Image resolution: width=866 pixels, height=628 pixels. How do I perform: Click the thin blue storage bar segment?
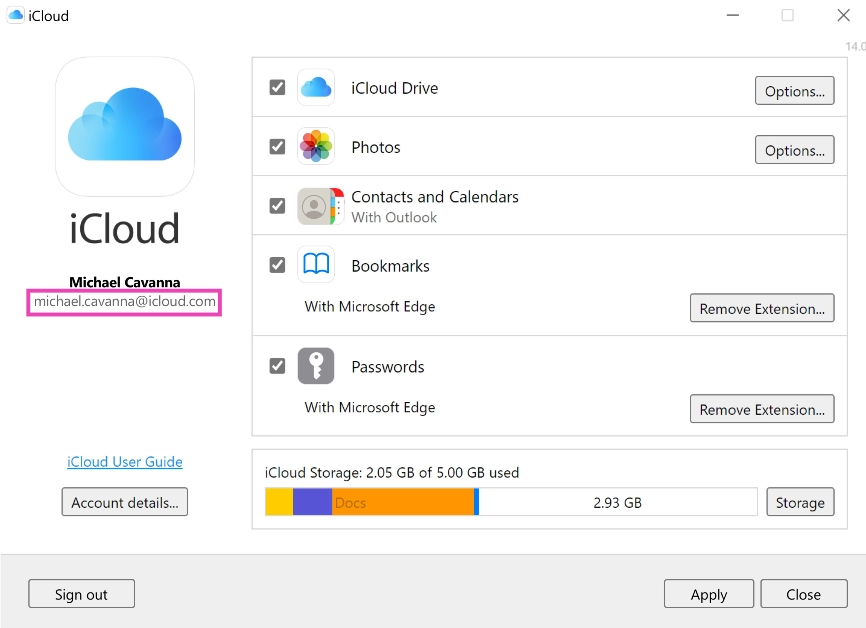[476, 502]
